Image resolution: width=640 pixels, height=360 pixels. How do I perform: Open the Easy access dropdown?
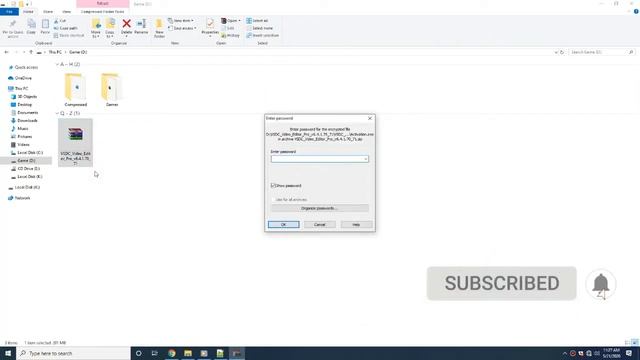(182, 28)
